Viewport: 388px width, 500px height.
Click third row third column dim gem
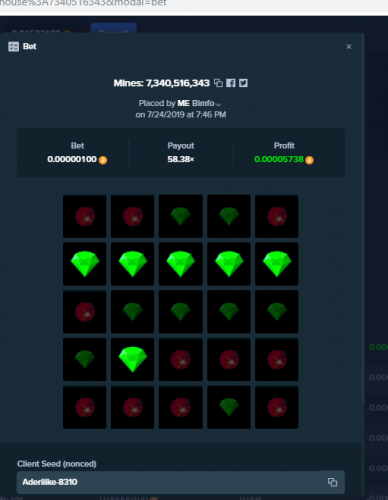pos(181,312)
